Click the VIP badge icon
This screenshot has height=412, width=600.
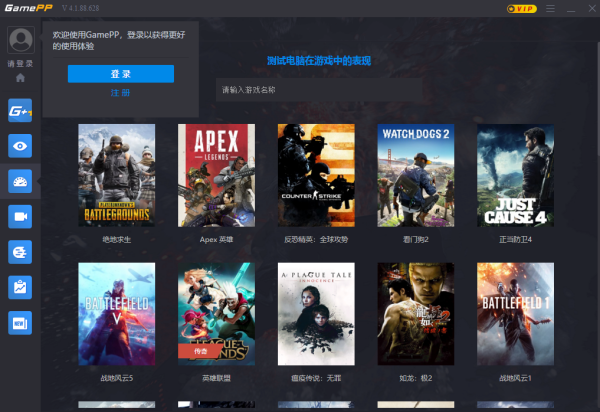pyautogui.click(x=522, y=8)
